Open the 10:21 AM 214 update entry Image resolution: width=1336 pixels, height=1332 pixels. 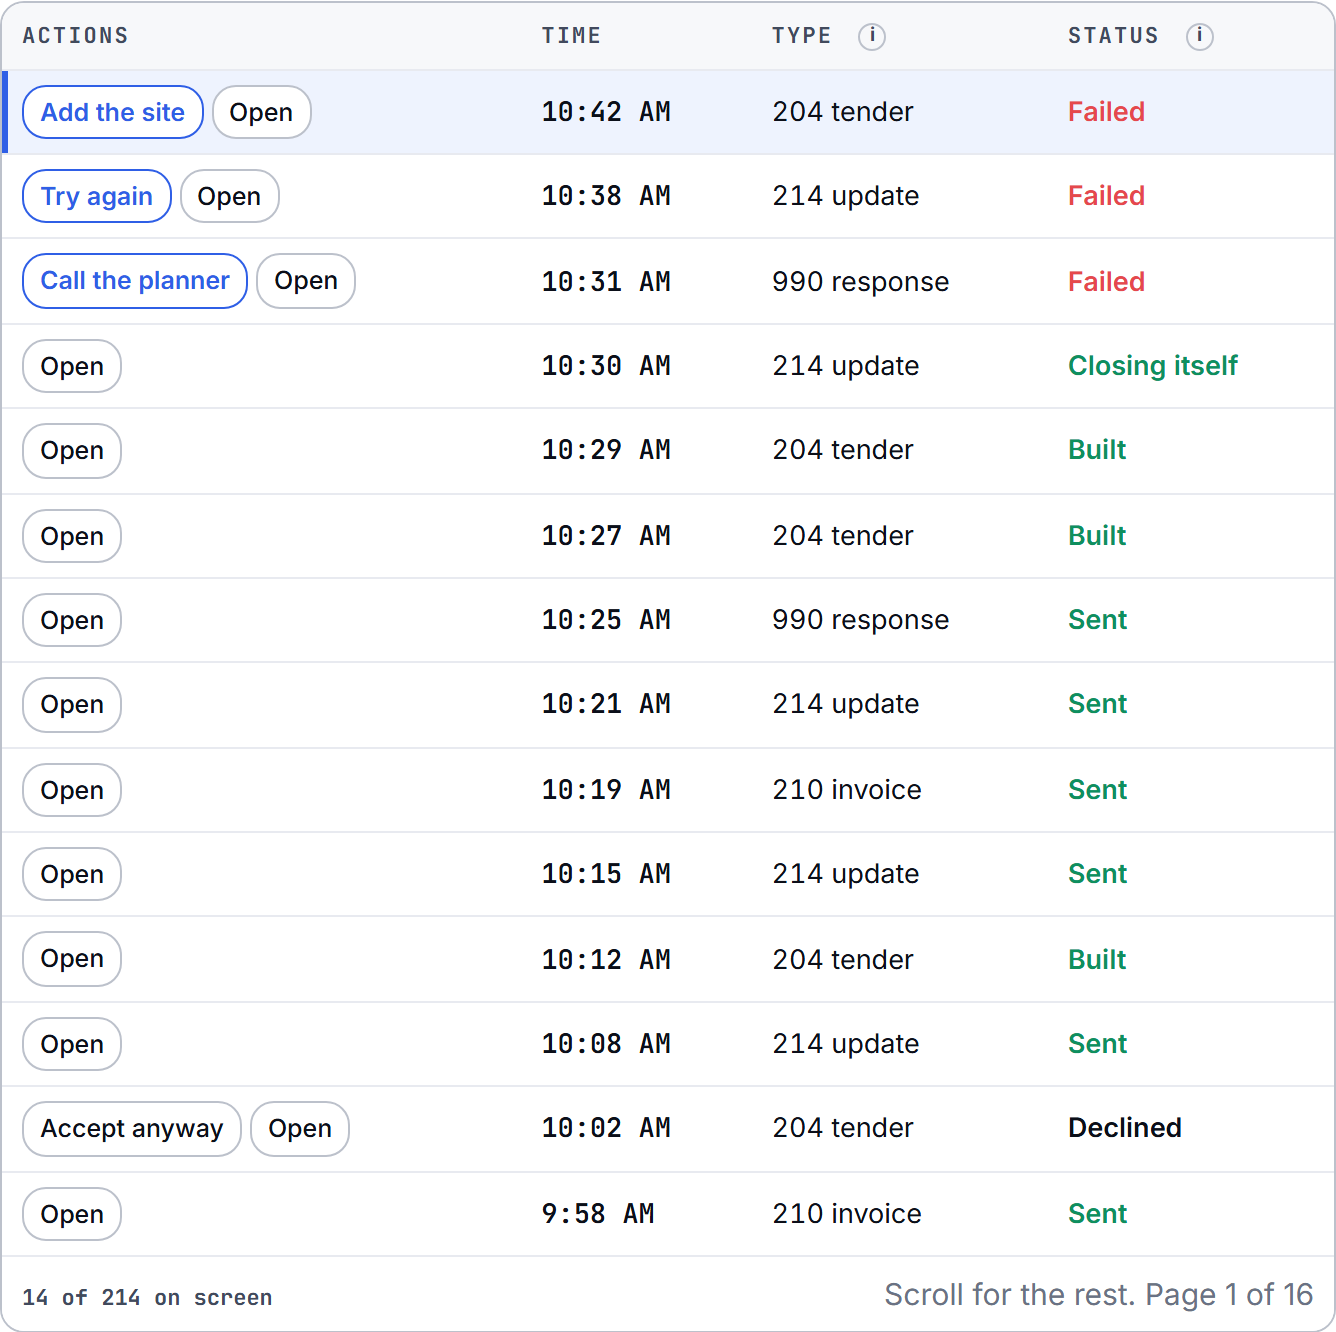point(72,705)
